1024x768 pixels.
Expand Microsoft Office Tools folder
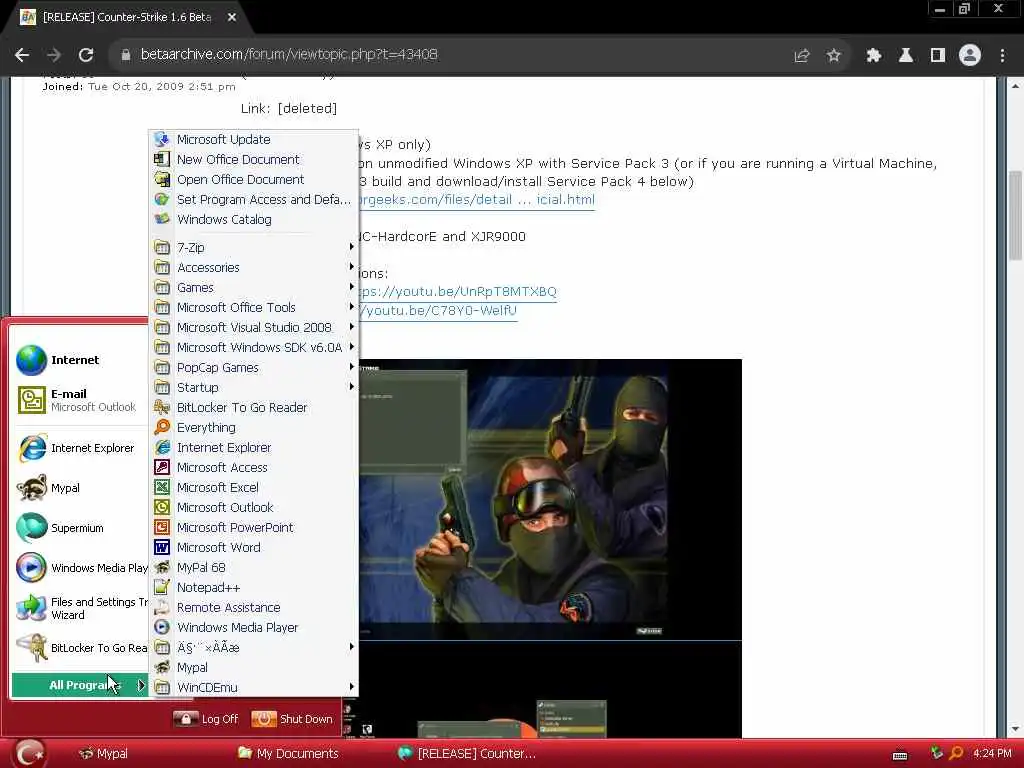pos(253,307)
